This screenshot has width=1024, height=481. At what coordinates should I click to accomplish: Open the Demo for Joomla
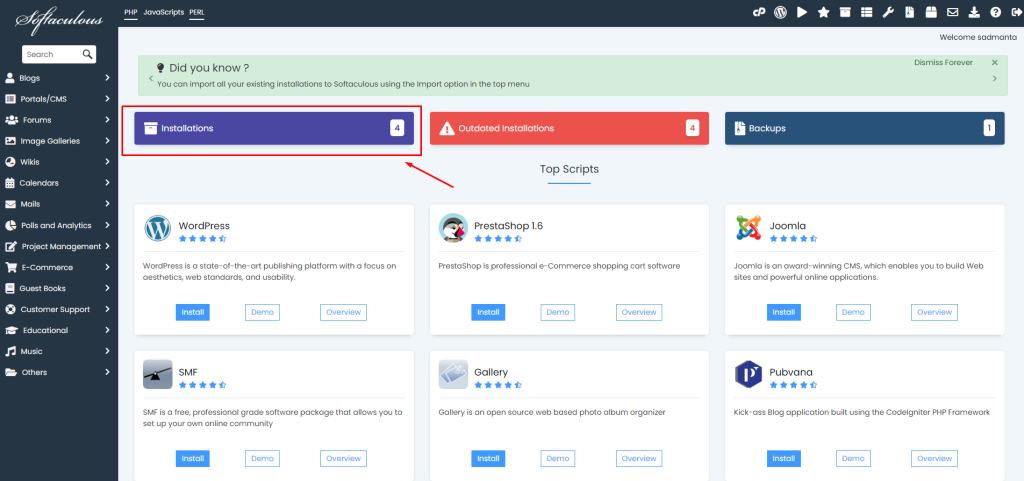[x=853, y=312]
